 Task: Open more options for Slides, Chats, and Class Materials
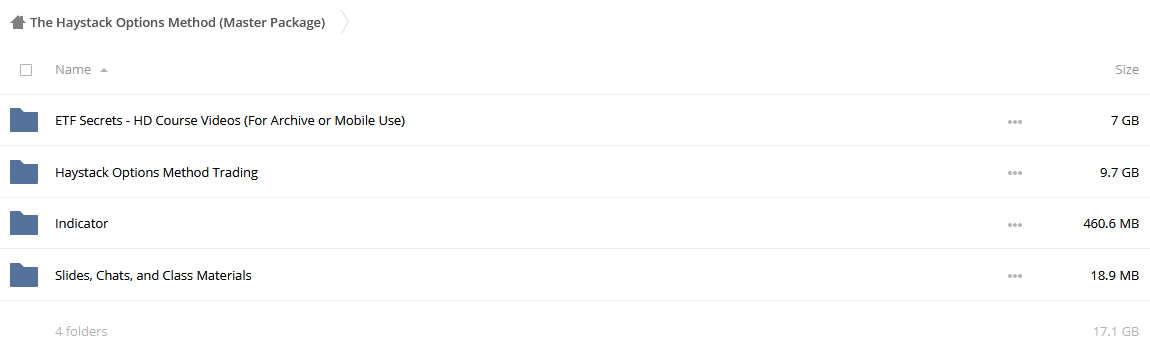[1015, 276]
